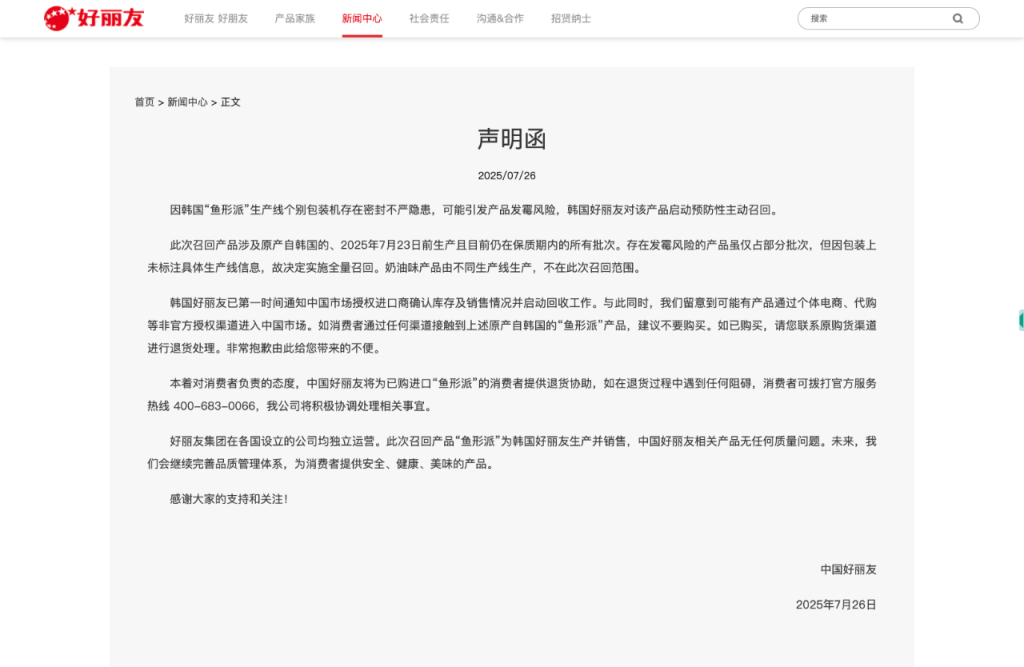The height and width of the screenshot is (667, 1024).
Task: Click the hotline number 400-683-0066
Action: tap(214, 406)
